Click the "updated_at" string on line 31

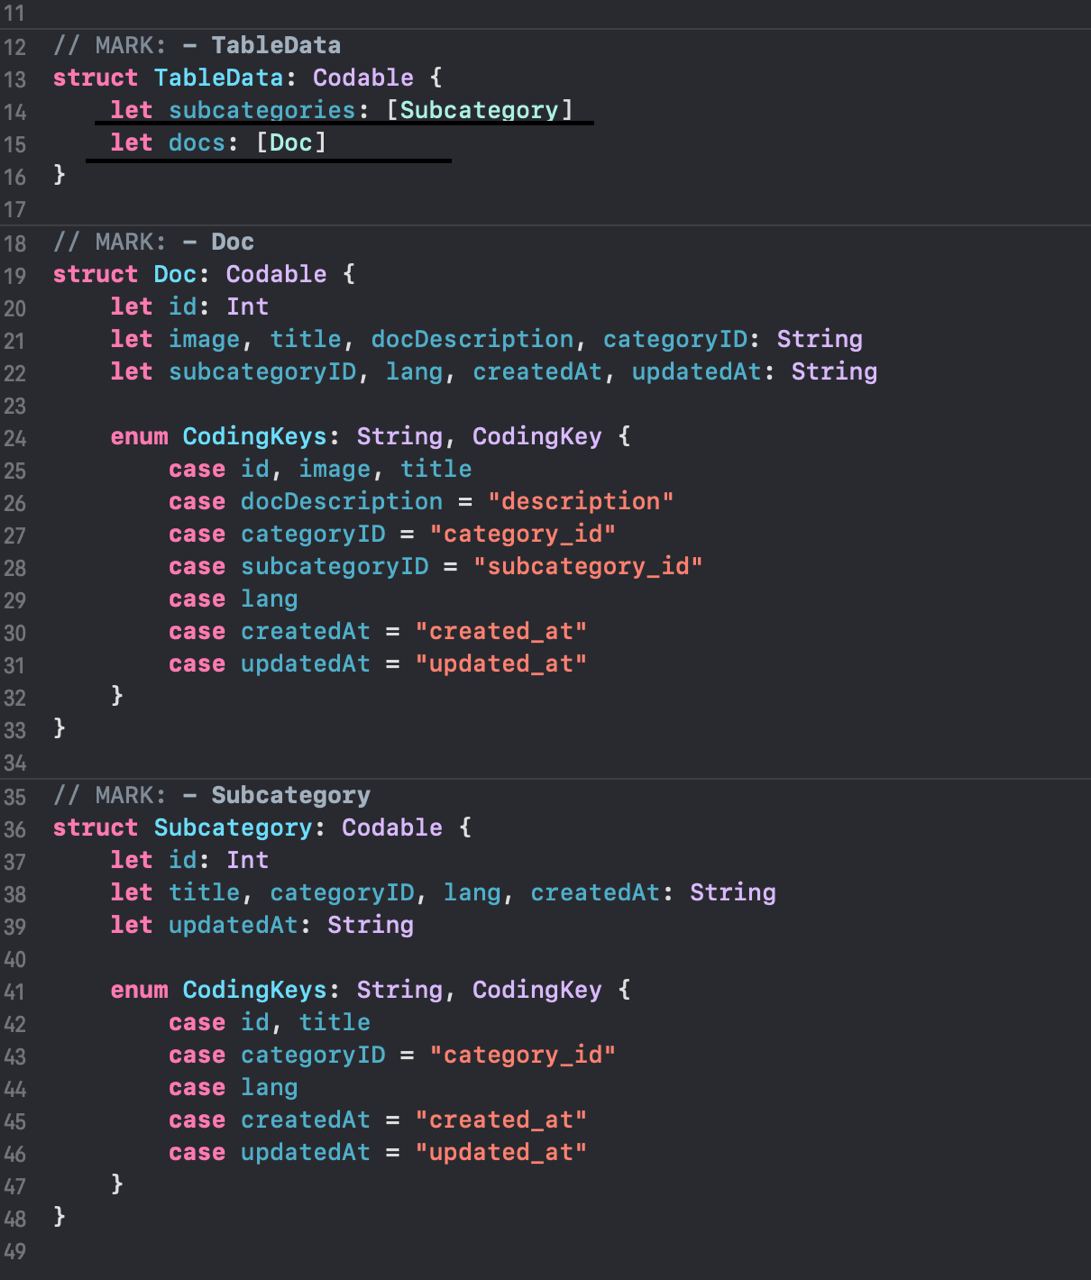click(x=501, y=664)
